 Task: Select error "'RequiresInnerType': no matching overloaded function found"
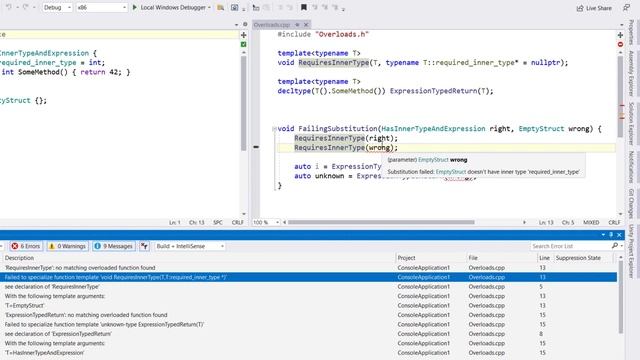click(x=309, y=268)
